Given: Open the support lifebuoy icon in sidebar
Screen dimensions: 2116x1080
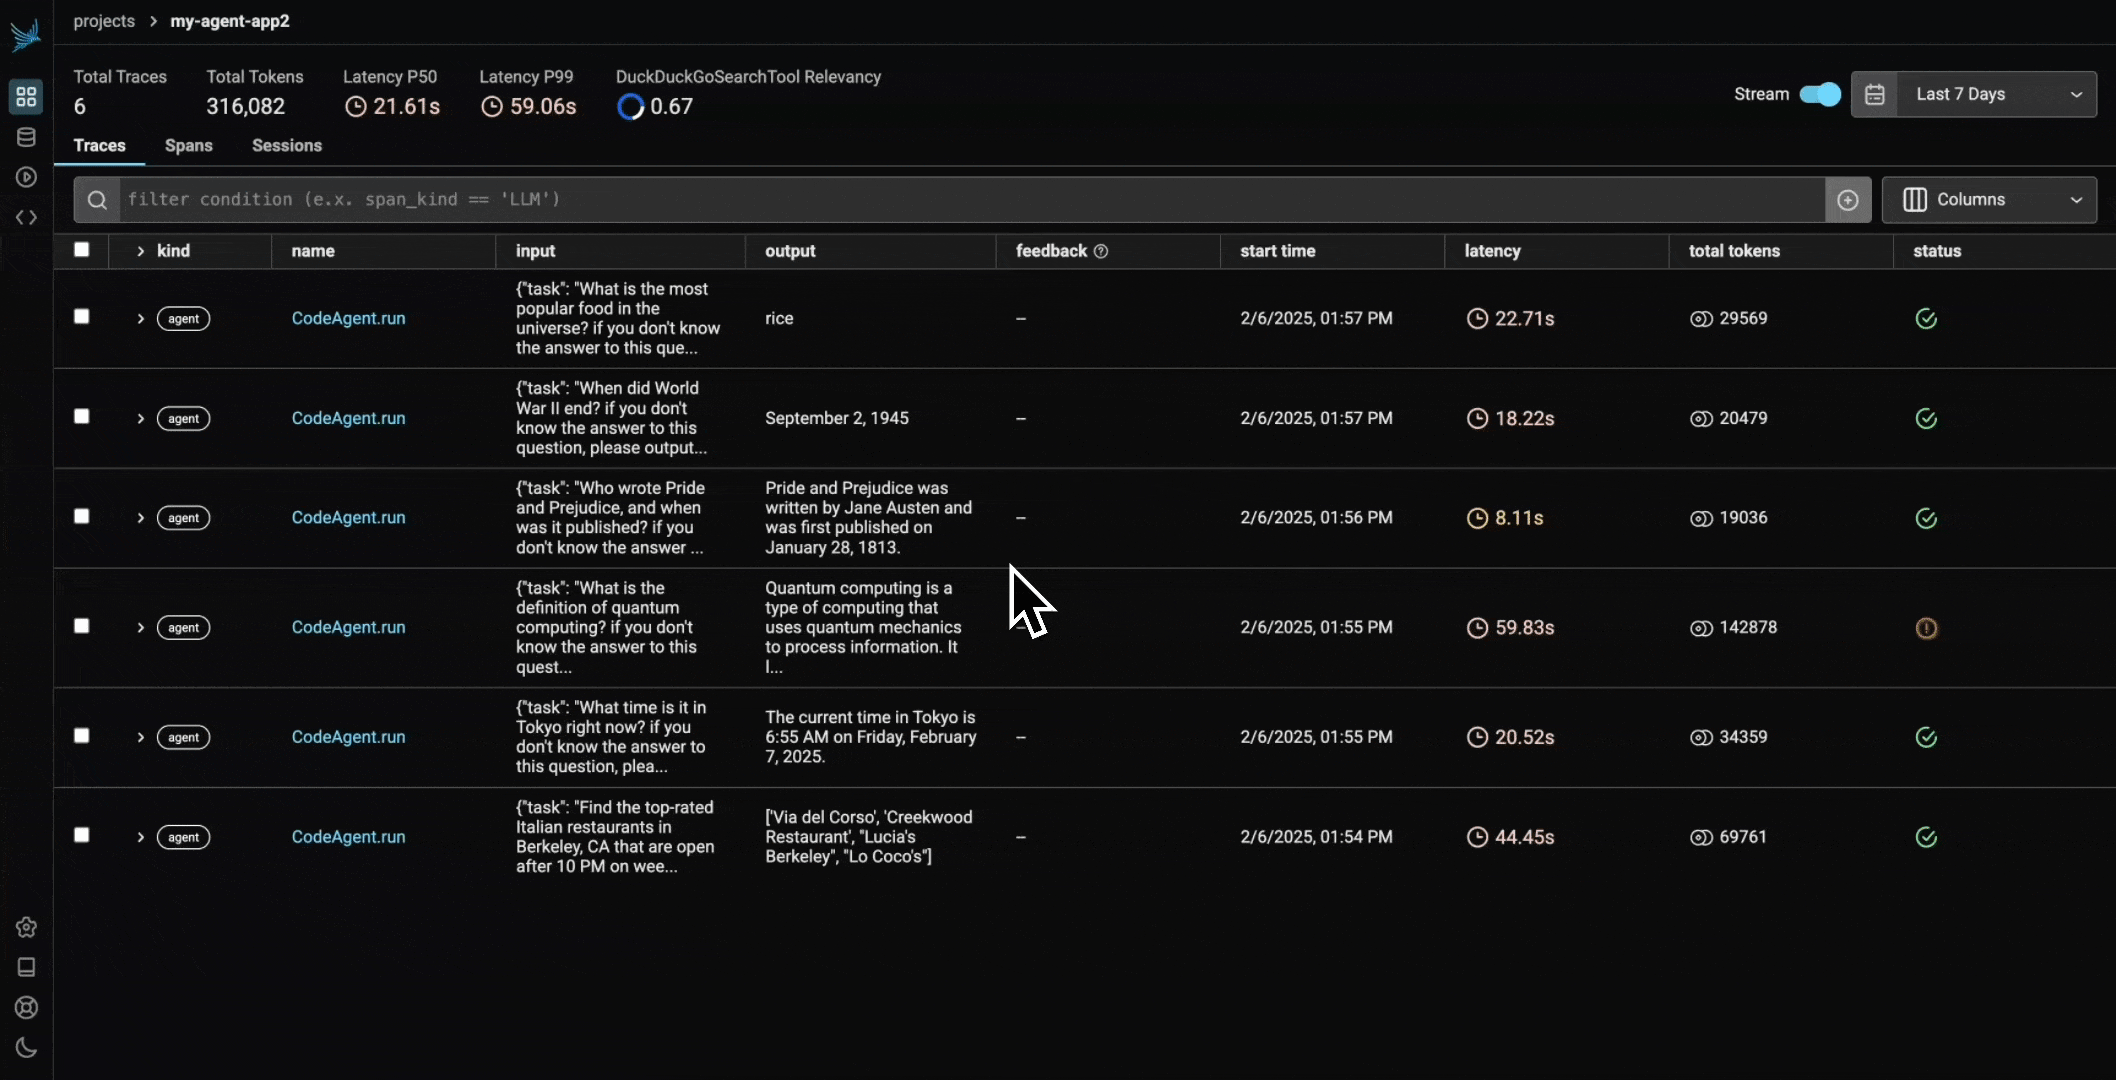Looking at the screenshot, I should [26, 1007].
